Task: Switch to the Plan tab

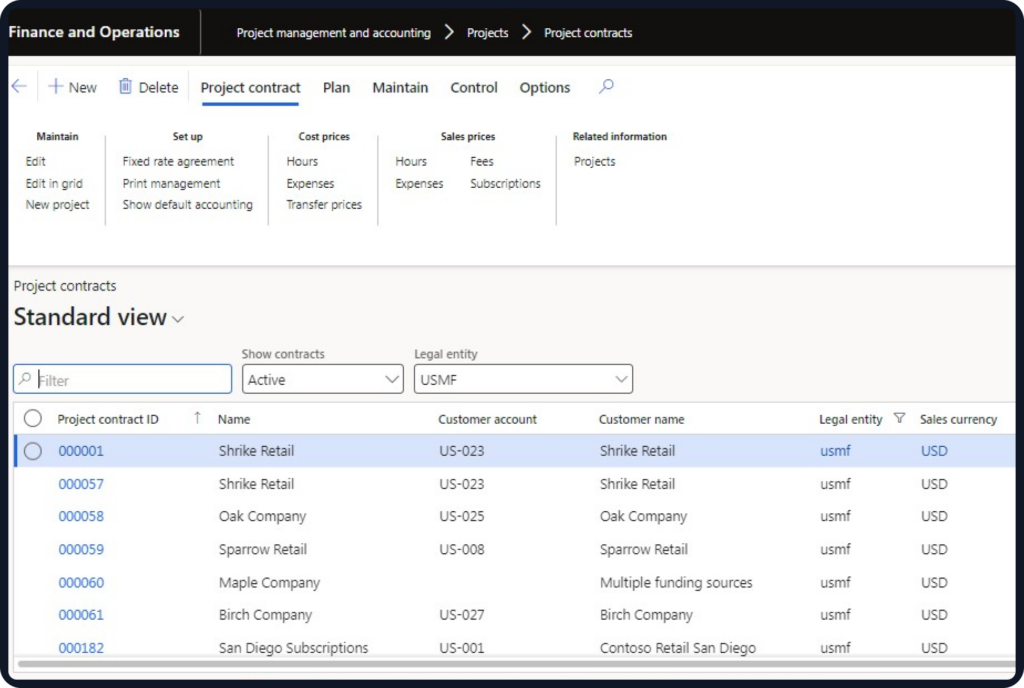Action: point(336,87)
